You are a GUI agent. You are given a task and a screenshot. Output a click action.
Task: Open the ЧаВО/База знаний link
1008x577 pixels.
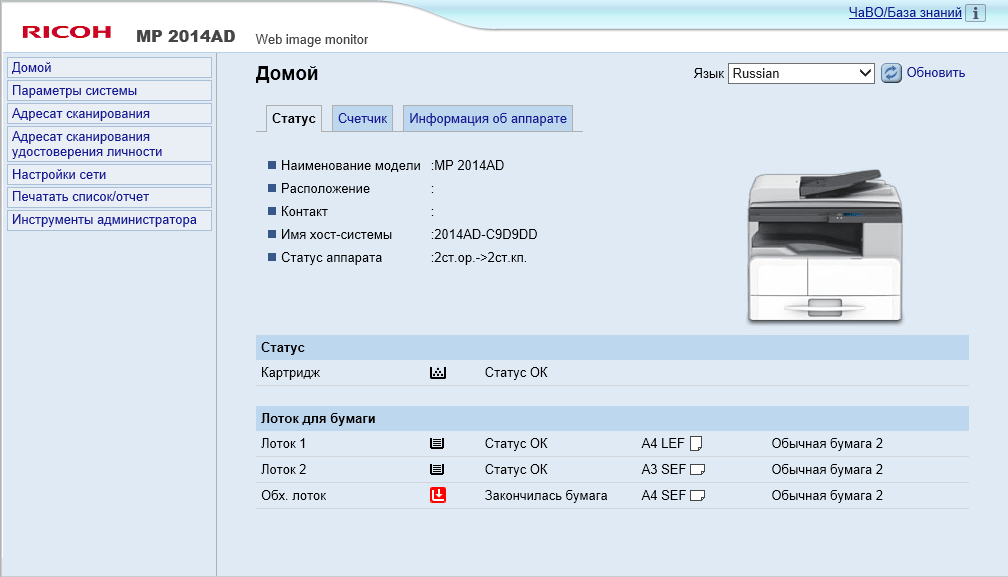click(x=905, y=12)
